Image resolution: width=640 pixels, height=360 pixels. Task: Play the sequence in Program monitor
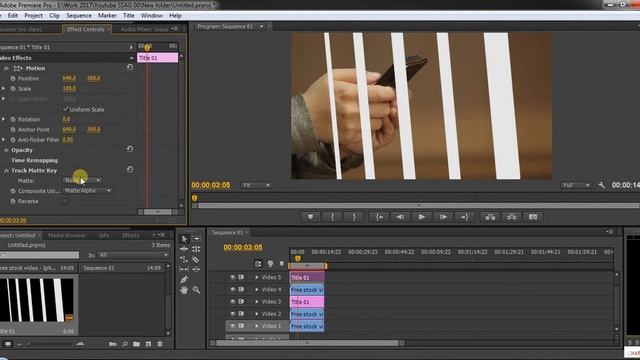click(x=422, y=217)
